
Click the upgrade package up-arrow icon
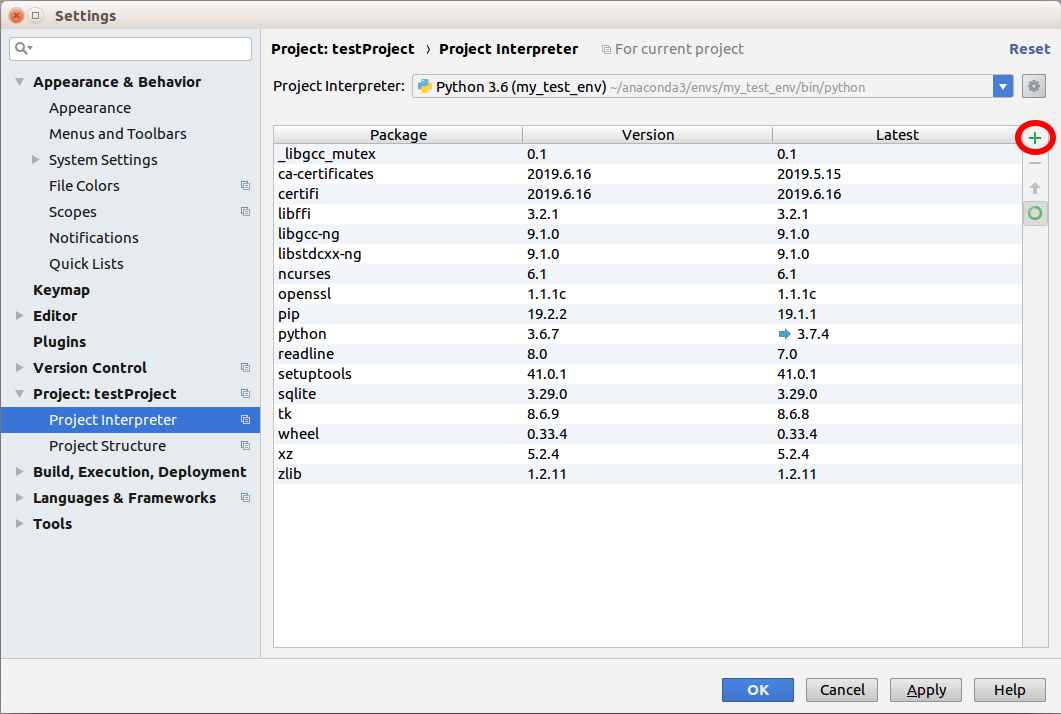click(1035, 188)
